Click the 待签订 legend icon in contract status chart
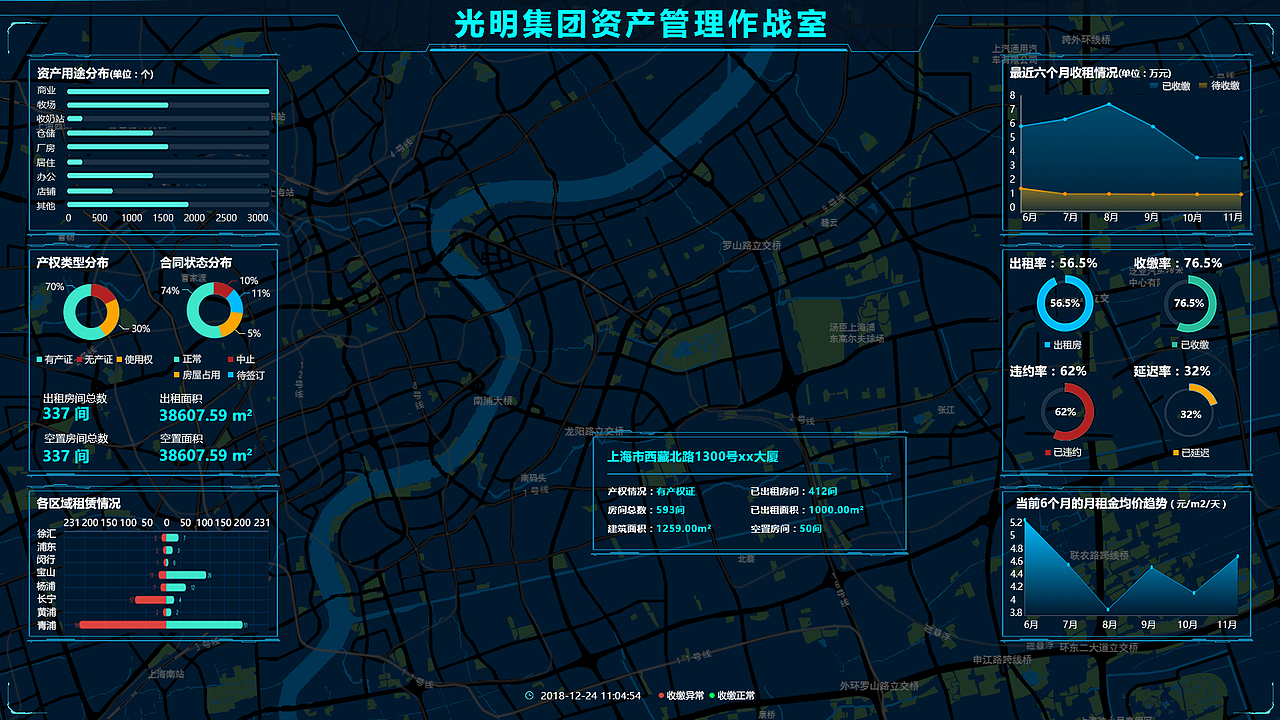Image resolution: width=1280 pixels, height=720 pixels. pyautogui.click(x=230, y=375)
